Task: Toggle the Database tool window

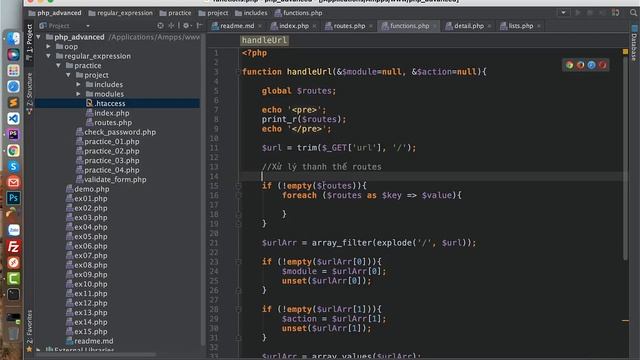Action: [x=634, y=44]
